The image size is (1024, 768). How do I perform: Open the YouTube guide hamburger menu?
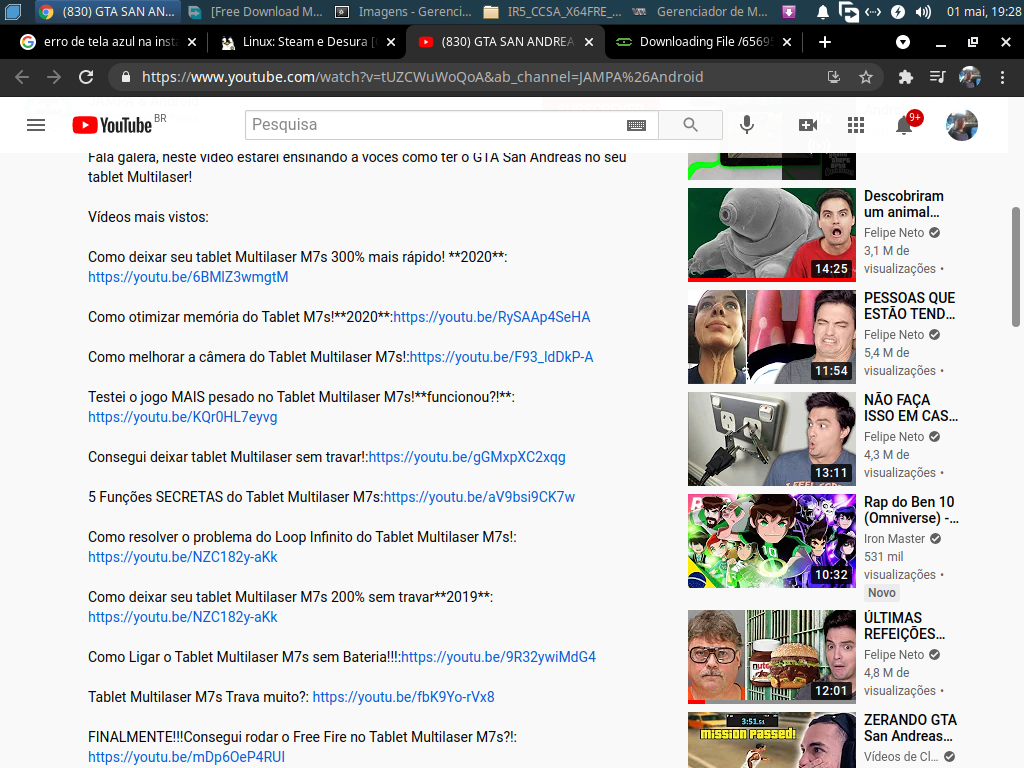pyautogui.click(x=36, y=125)
